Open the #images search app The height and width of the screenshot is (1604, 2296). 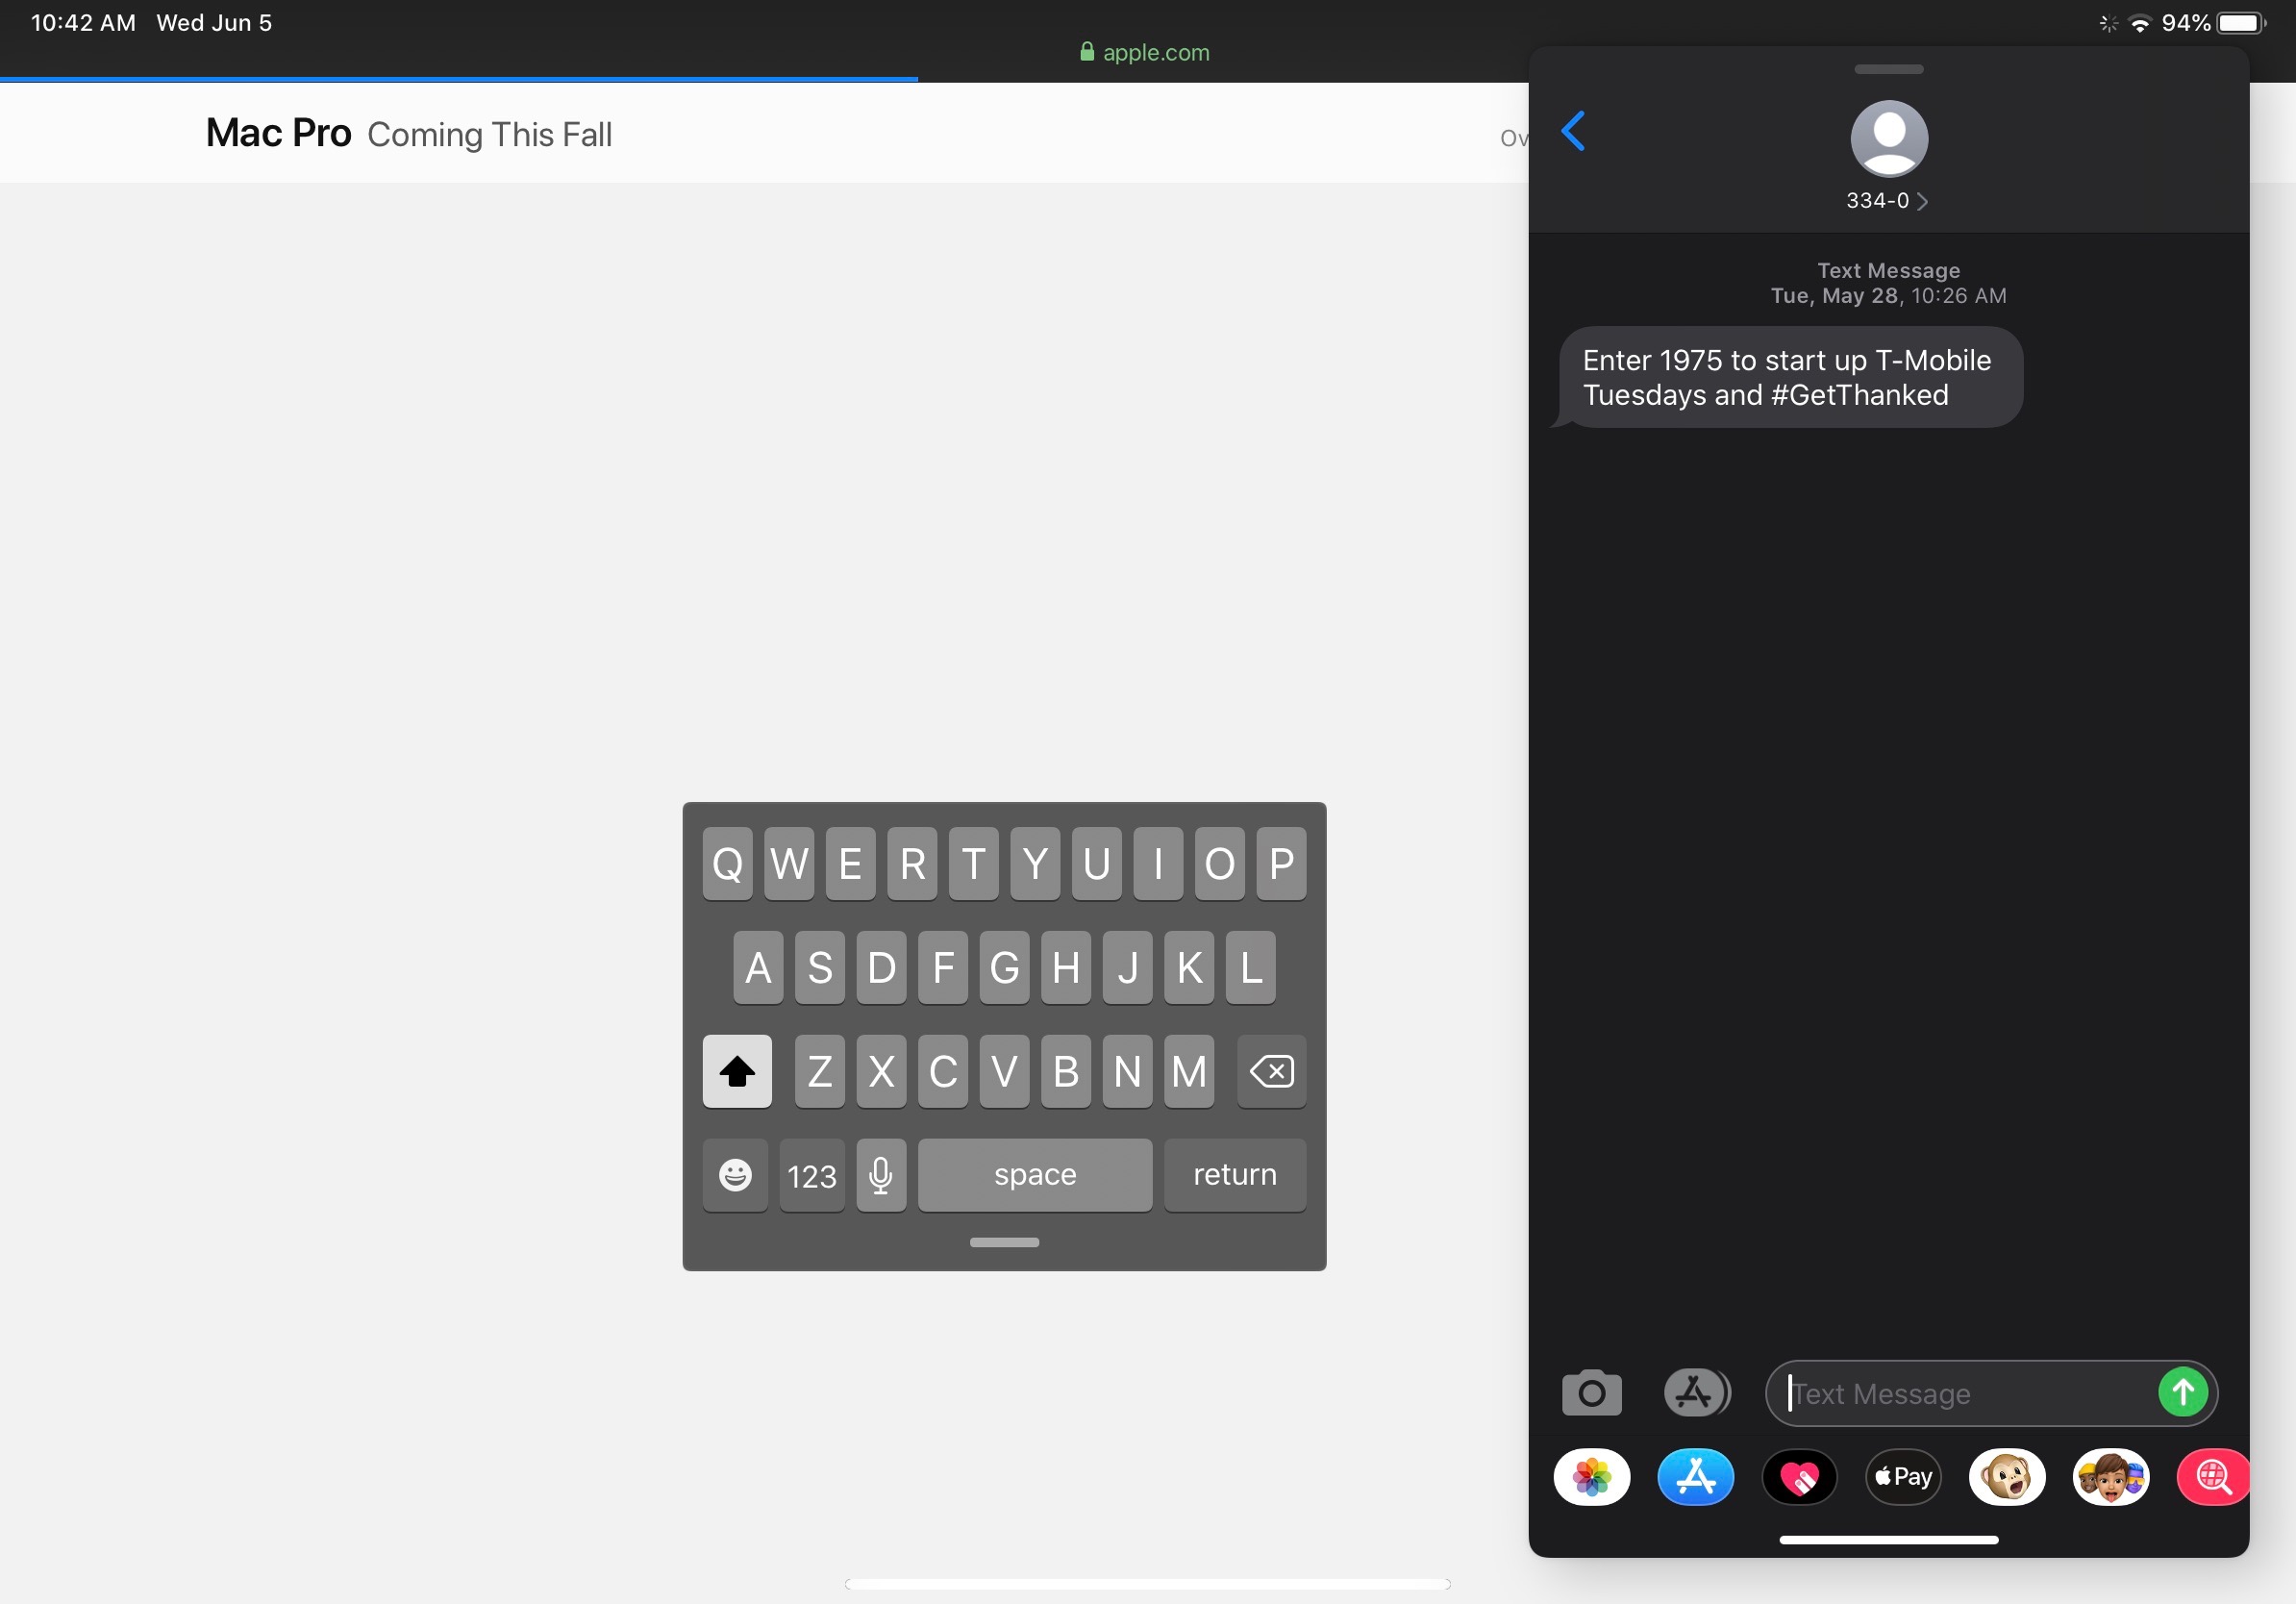click(2213, 1476)
